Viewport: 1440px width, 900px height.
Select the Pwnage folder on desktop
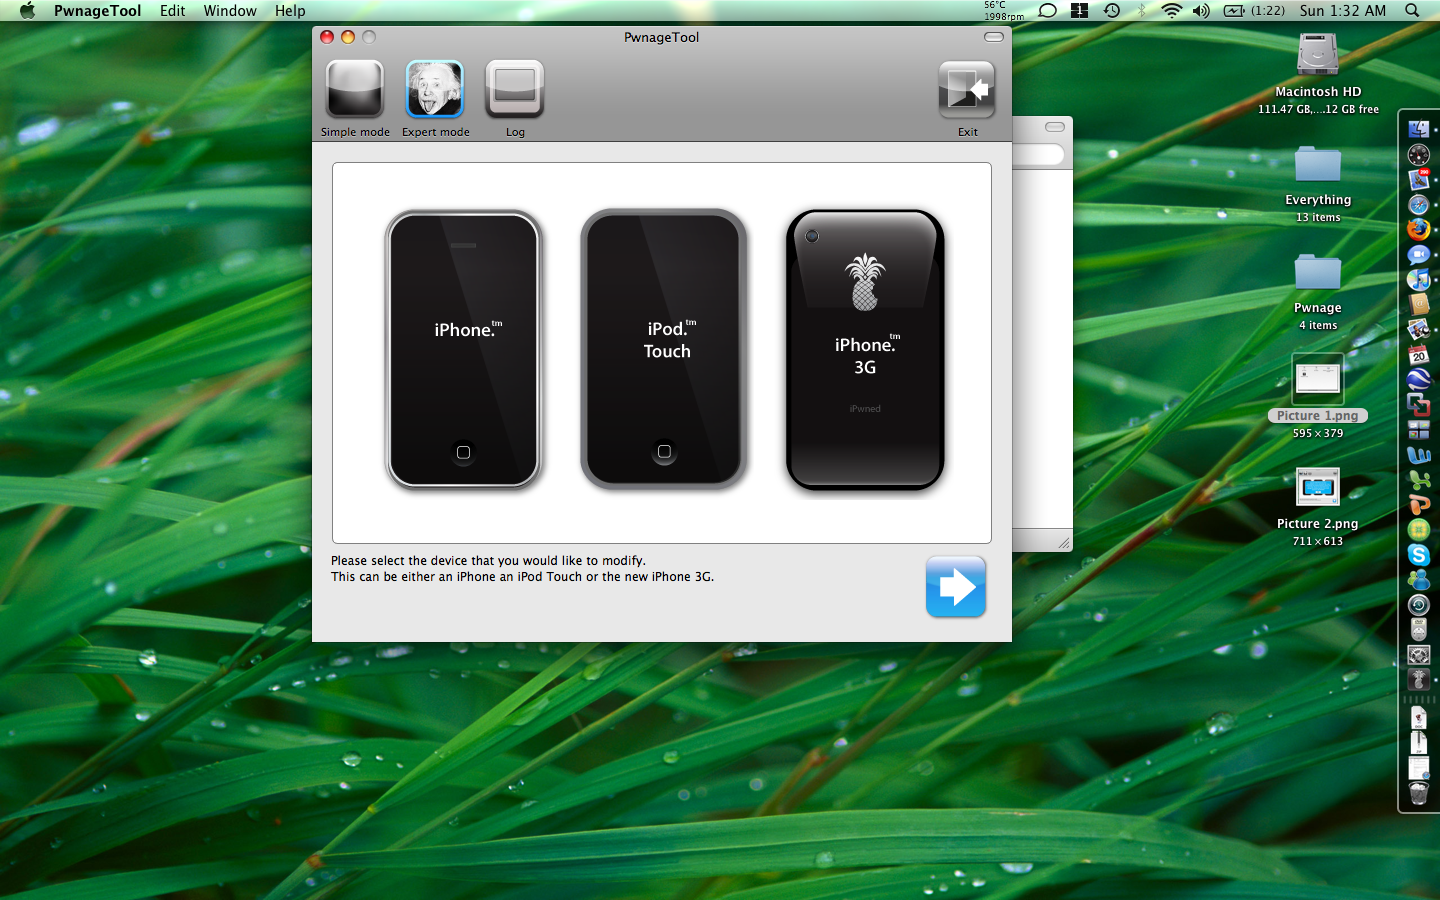[x=1318, y=271]
